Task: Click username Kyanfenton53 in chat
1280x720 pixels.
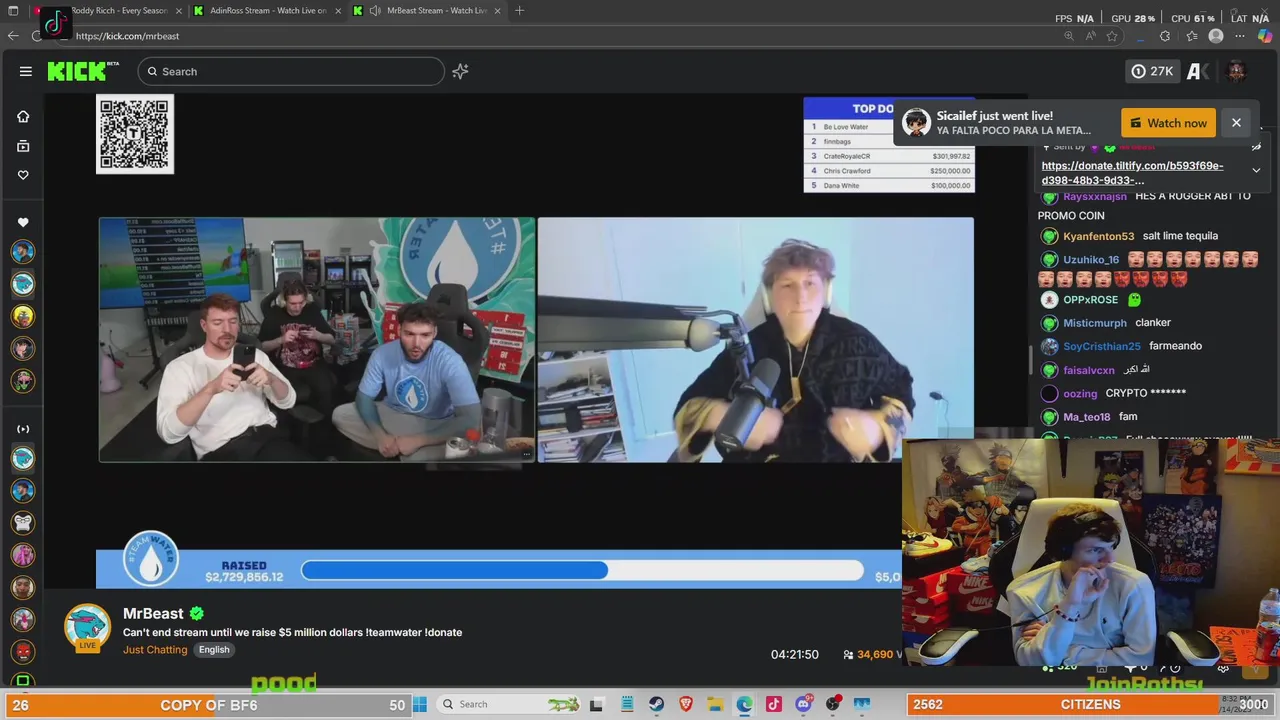Action: coord(1098,236)
